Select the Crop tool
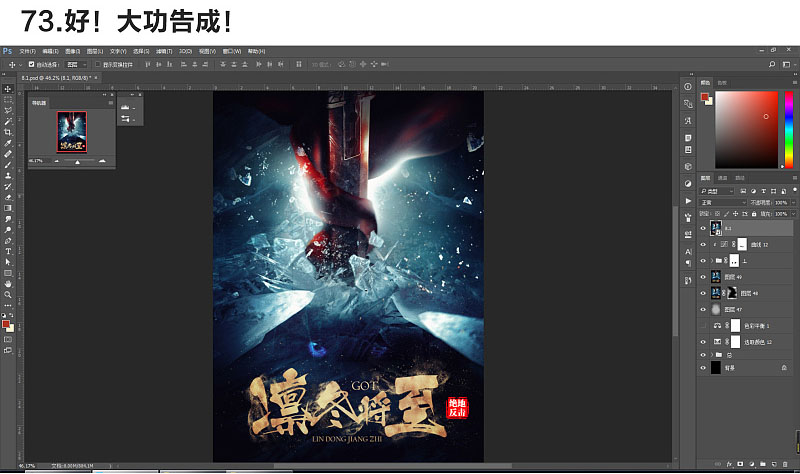Image resolution: width=800 pixels, height=474 pixels. 8,132
